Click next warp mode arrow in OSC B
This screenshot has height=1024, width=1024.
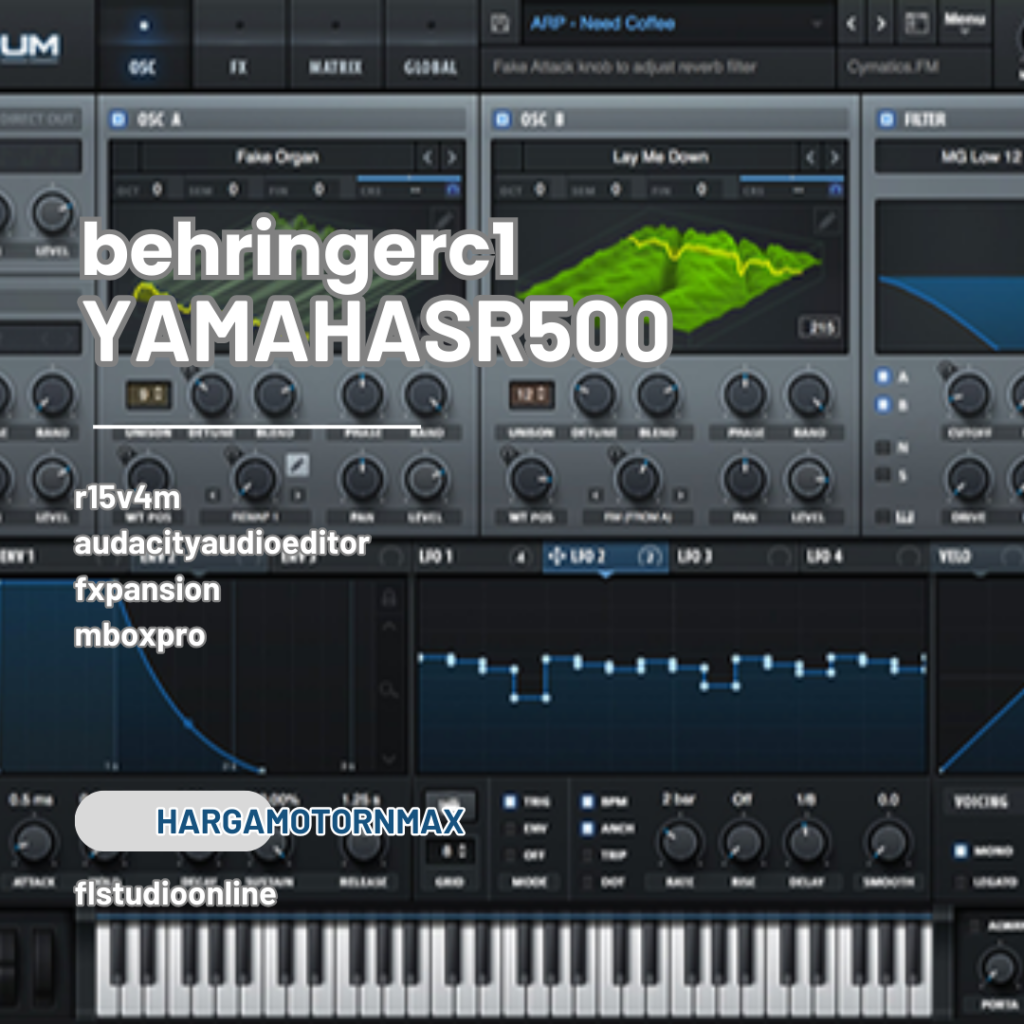(x=680, y=495)
